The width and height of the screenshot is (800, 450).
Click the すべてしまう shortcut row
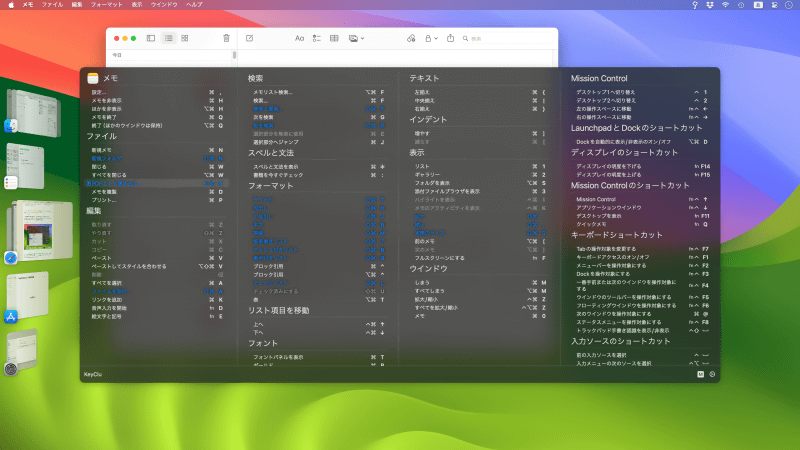coord(480,291)
